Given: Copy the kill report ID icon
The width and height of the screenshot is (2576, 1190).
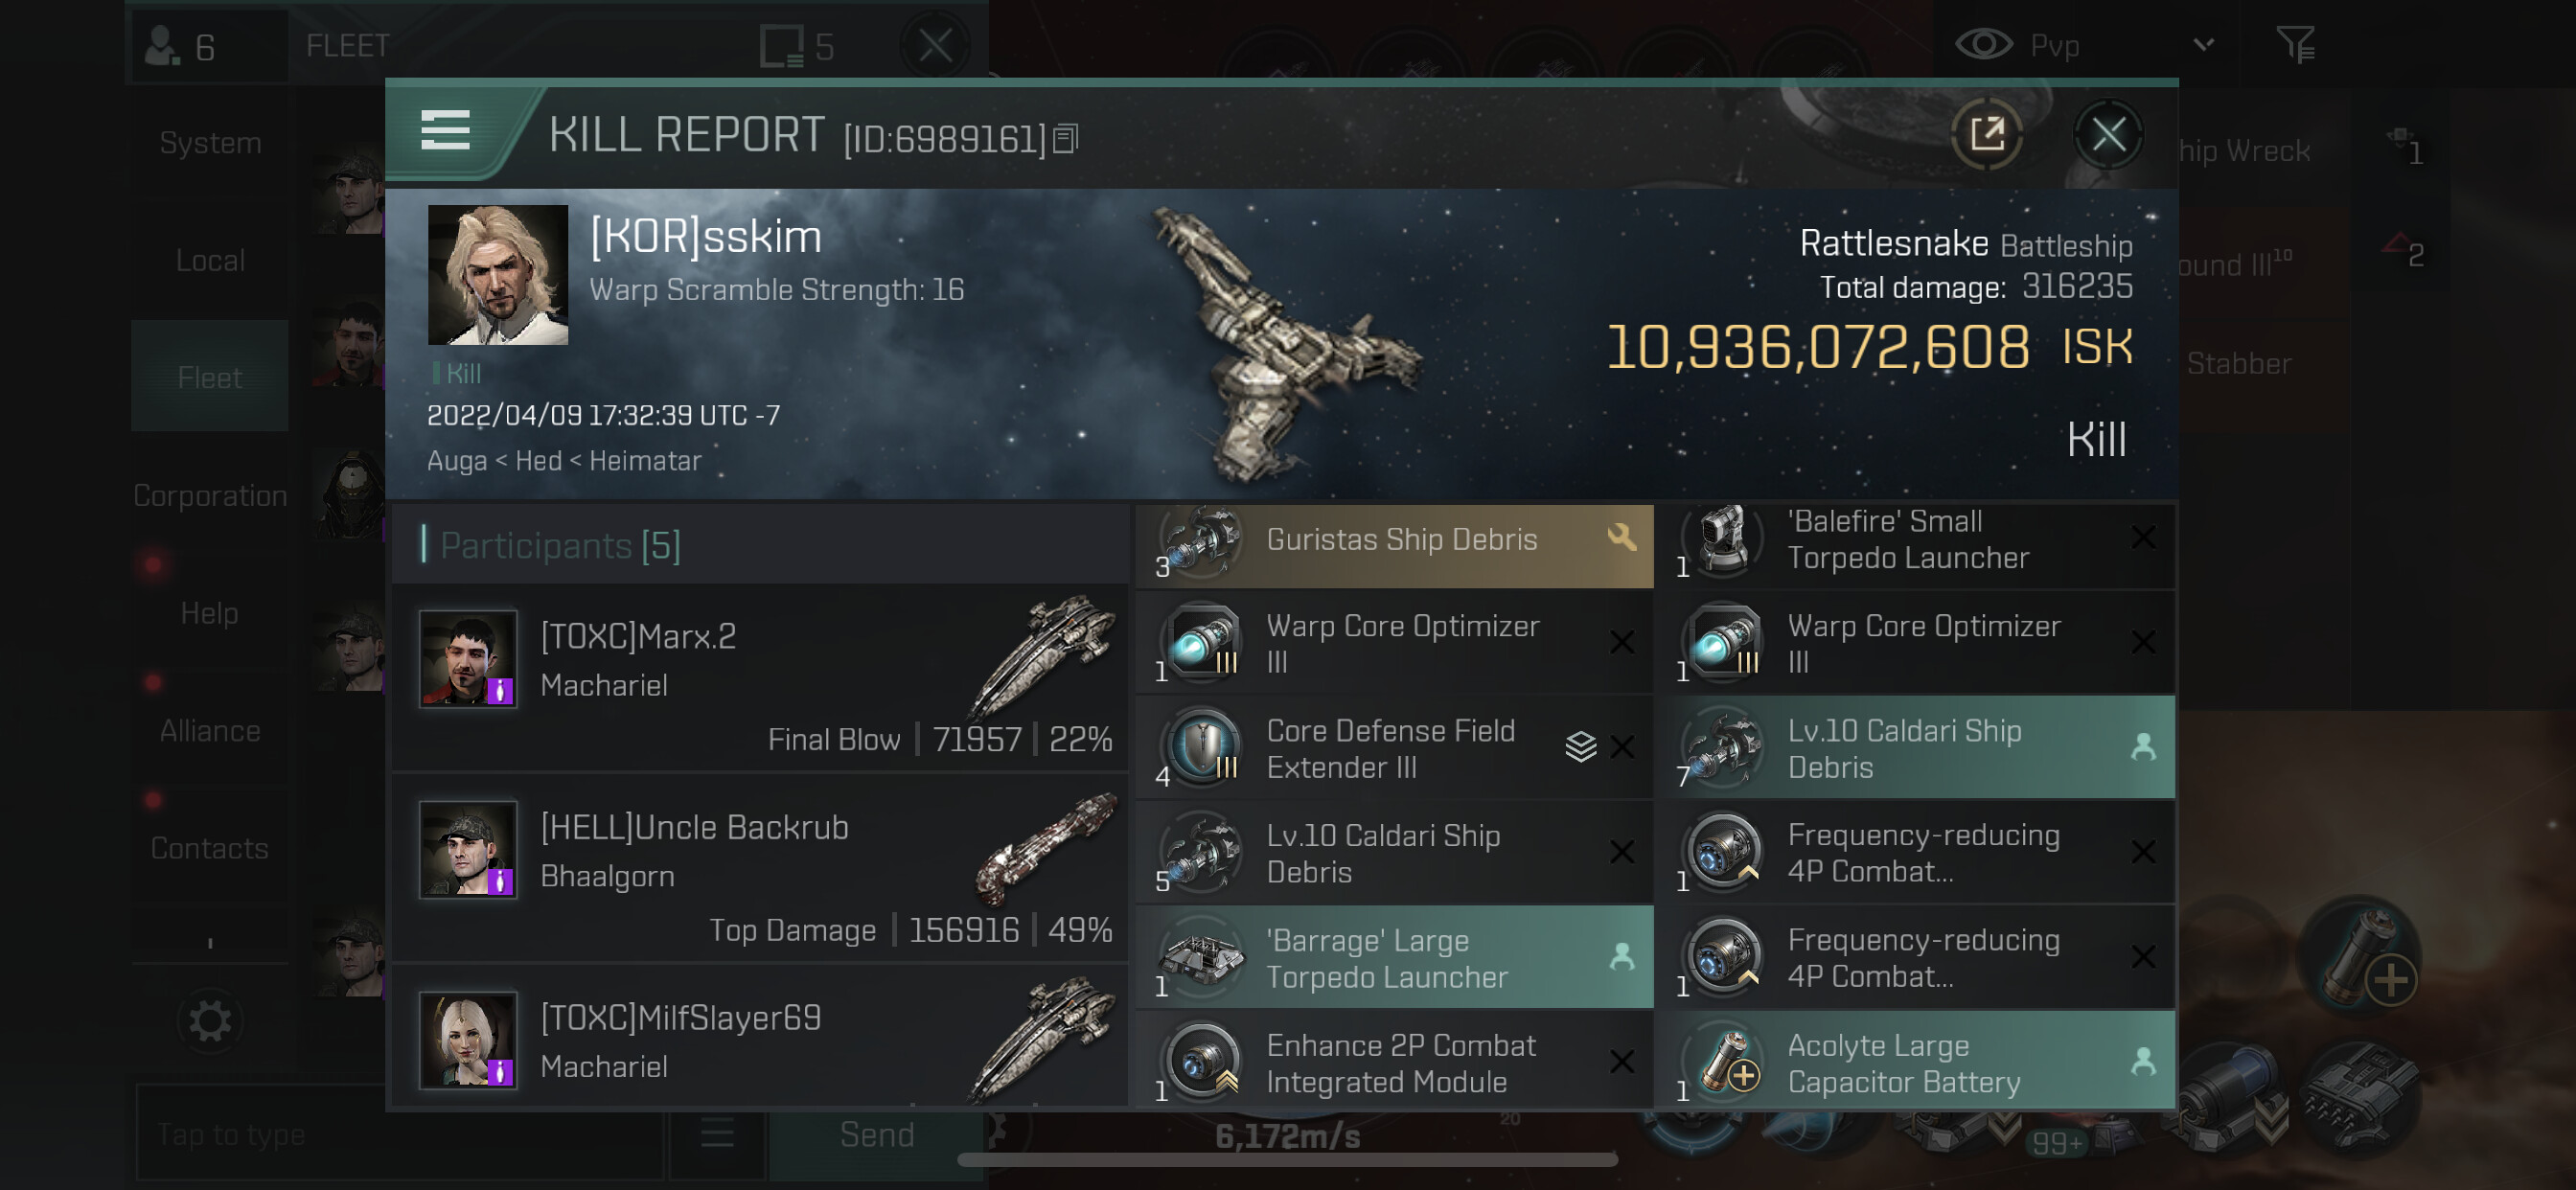Looking at the screenshot, I should (x=1066, y=139).
